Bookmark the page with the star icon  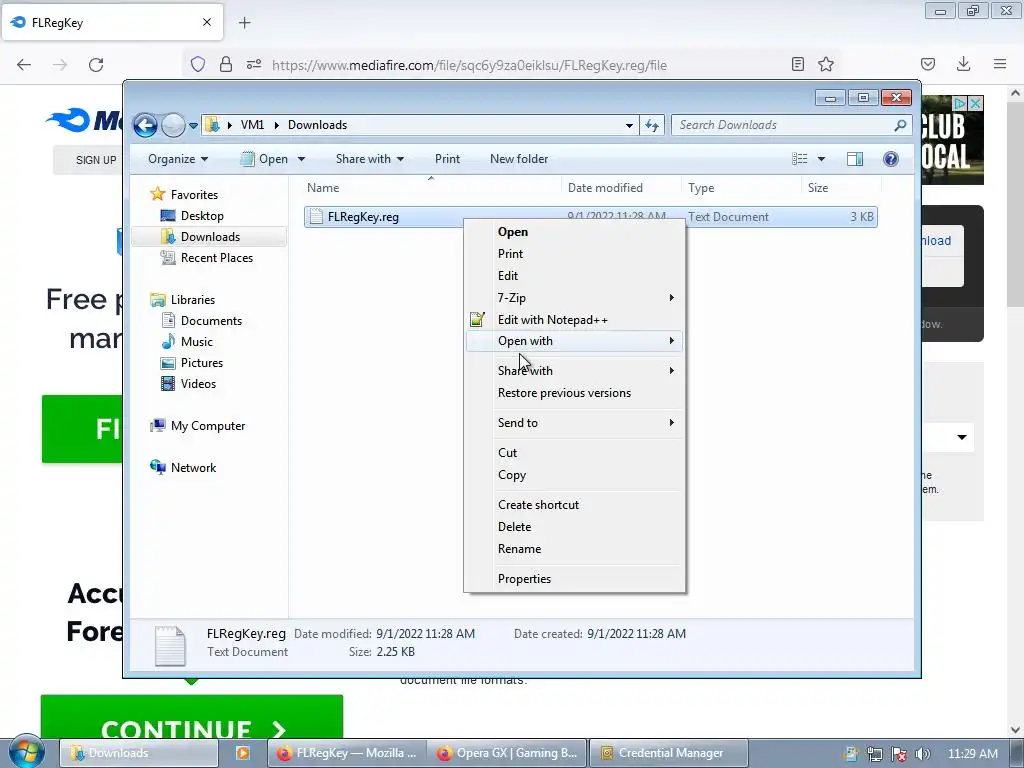click(x=825, y=64)
